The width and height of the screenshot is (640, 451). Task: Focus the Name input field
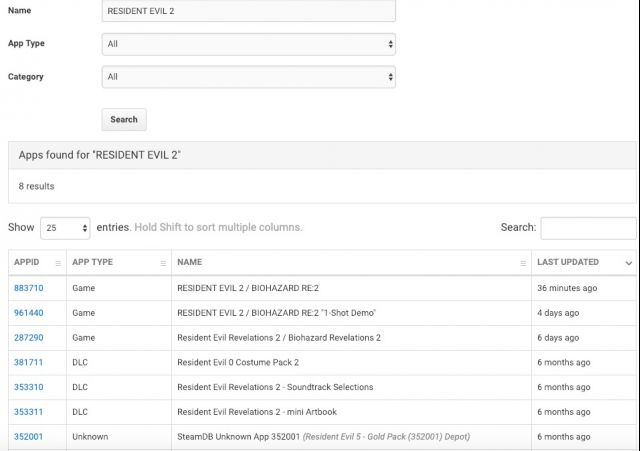point(249,11)
